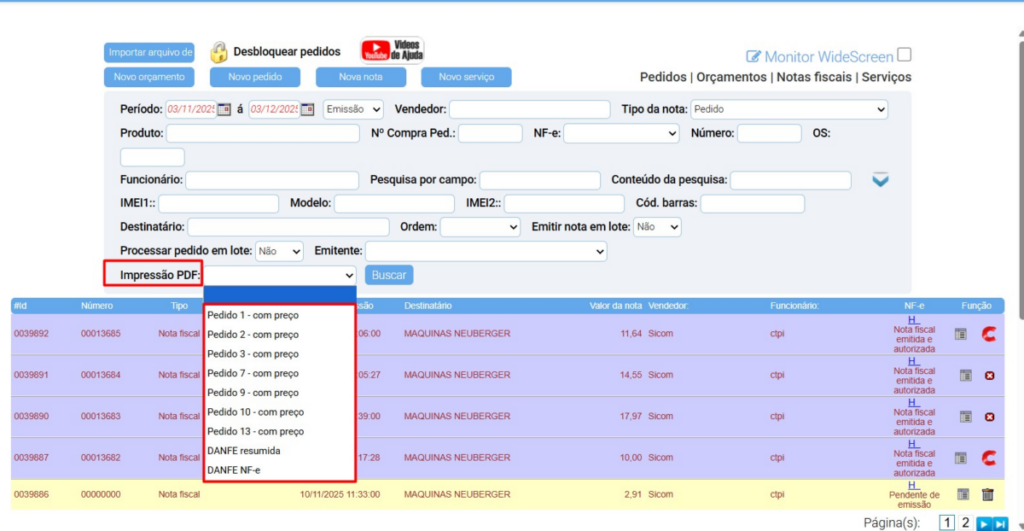Open the Notas fiscais link
Screen dimensions: 1024x531
coord(814,77)
